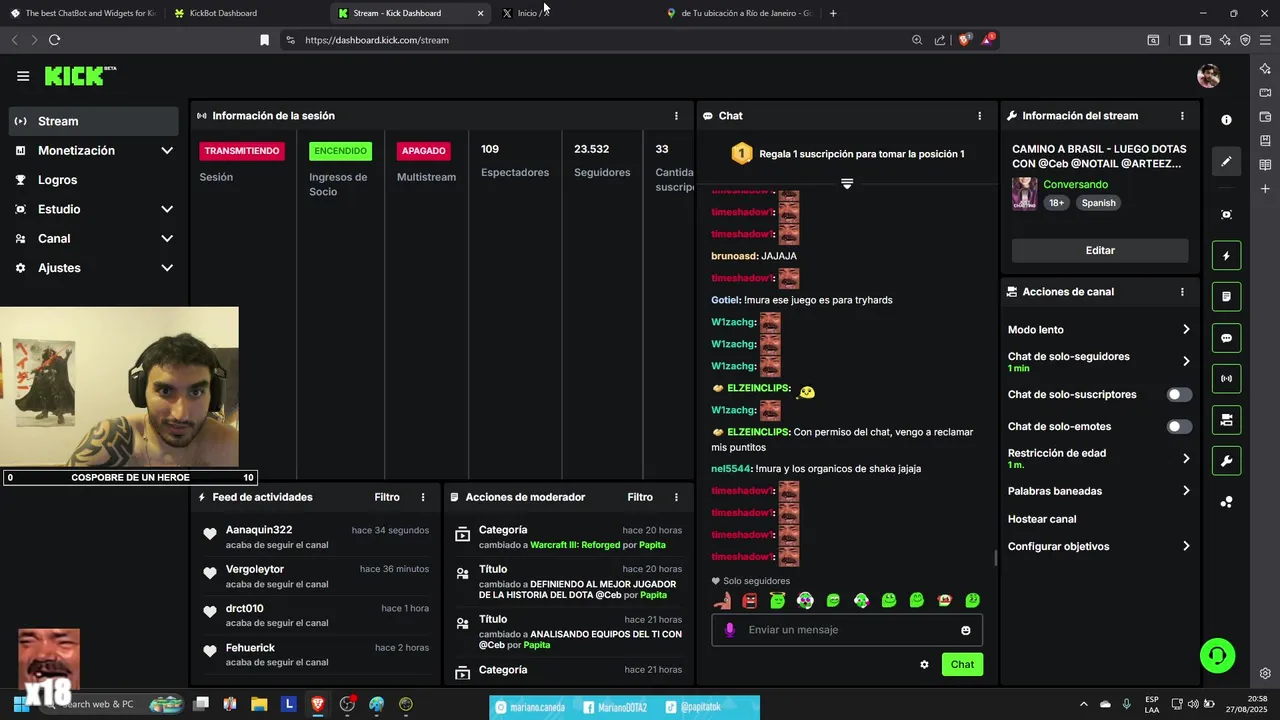Switch to the ChatBot and Widgets browser tab
Screen dimensions: 1280x720
84,13
